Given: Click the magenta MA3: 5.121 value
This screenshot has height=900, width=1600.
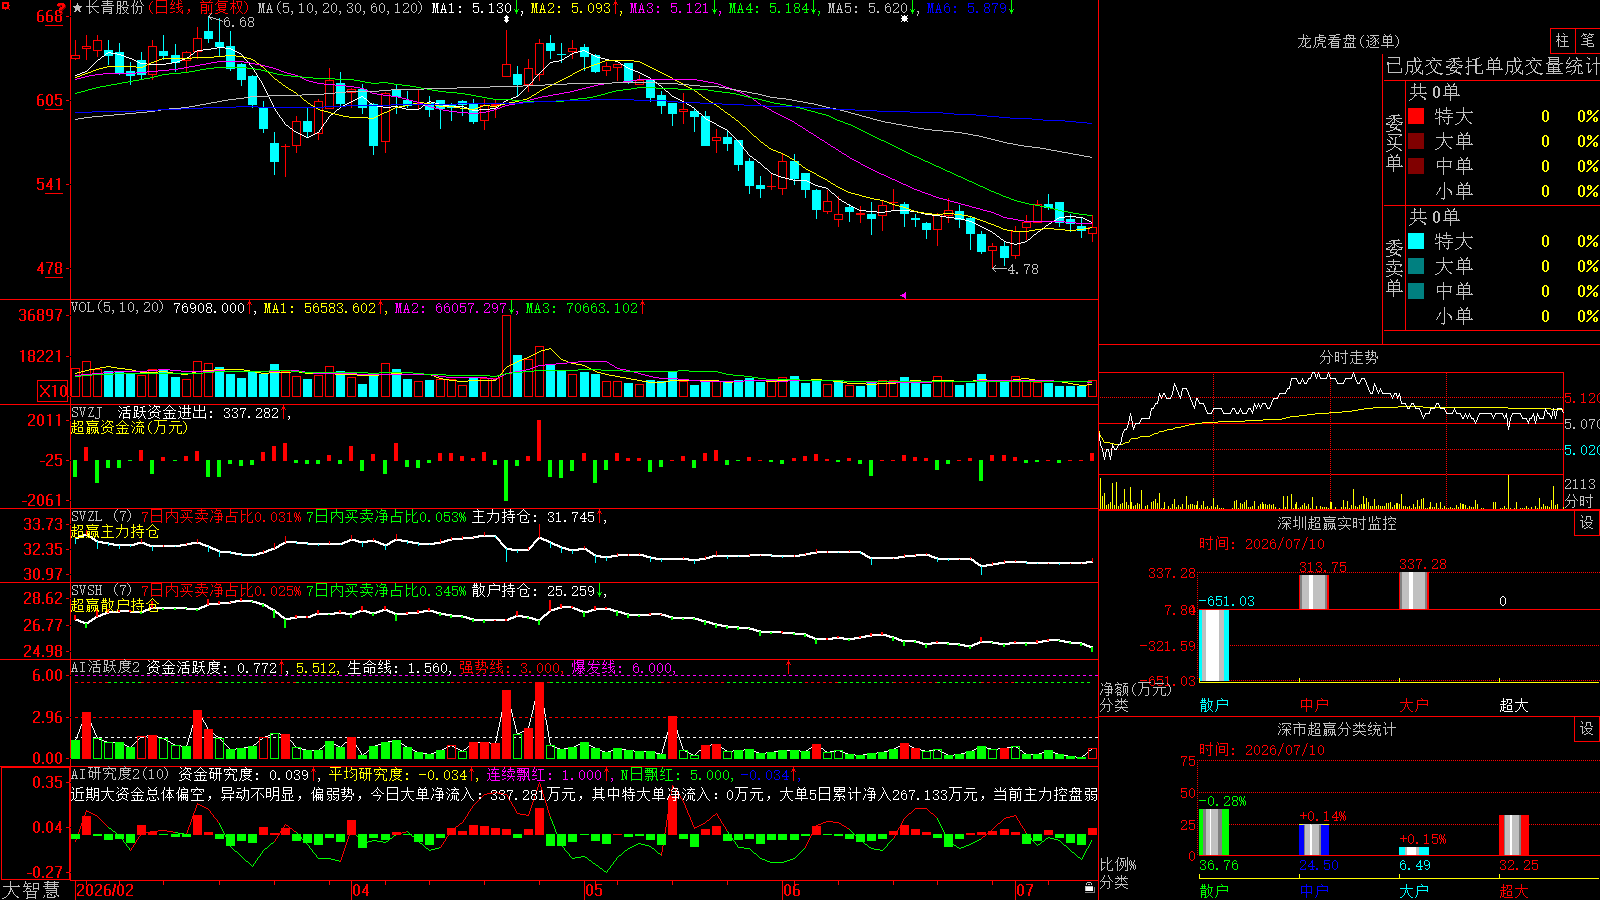Looking at the screenshot, I should tap(674, 8).
